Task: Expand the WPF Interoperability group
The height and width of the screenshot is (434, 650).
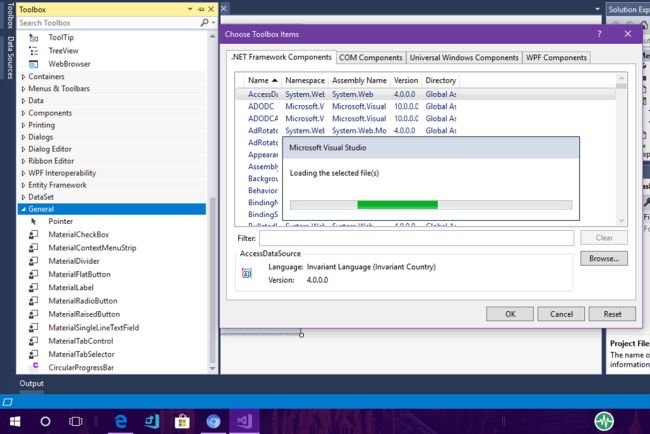Action: [23, 173]
